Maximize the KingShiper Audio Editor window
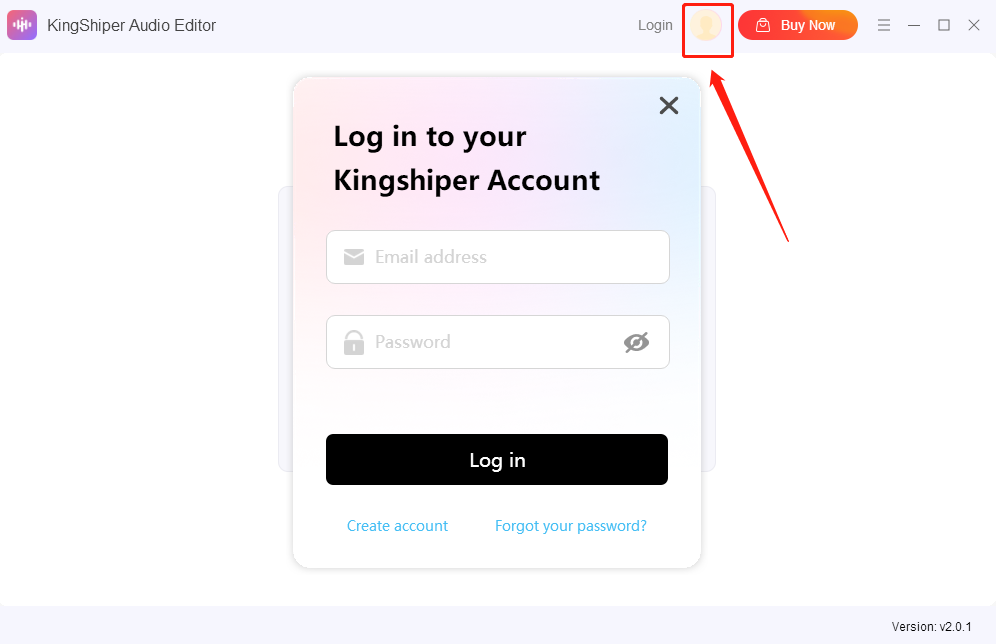 pos(944,25)
